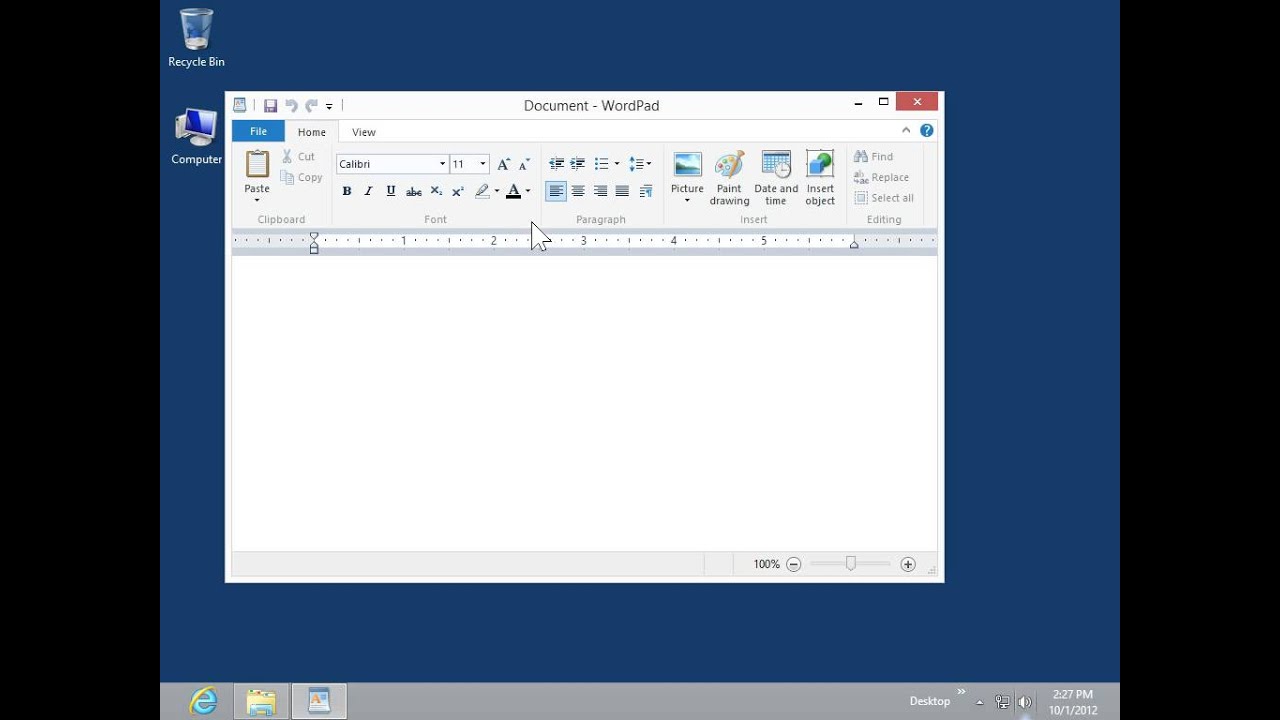Click Shrink font icon

pyautogui.click(x=523, y=164)
